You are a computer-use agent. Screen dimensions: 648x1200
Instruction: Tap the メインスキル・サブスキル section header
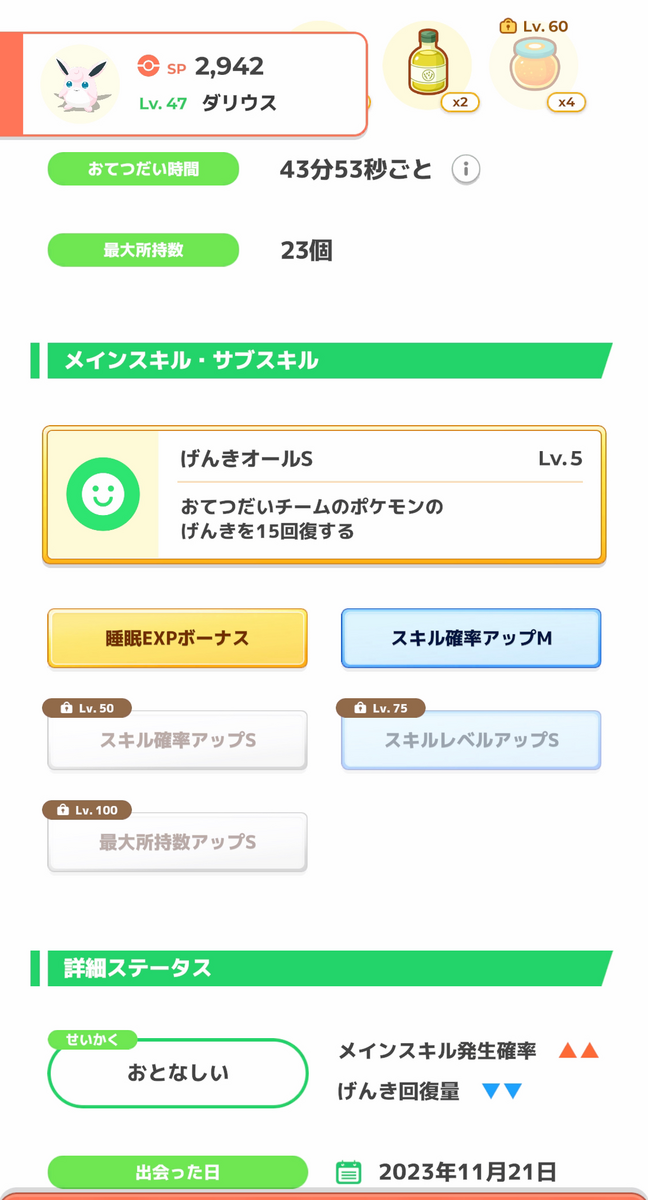click(x=321, y=360)
